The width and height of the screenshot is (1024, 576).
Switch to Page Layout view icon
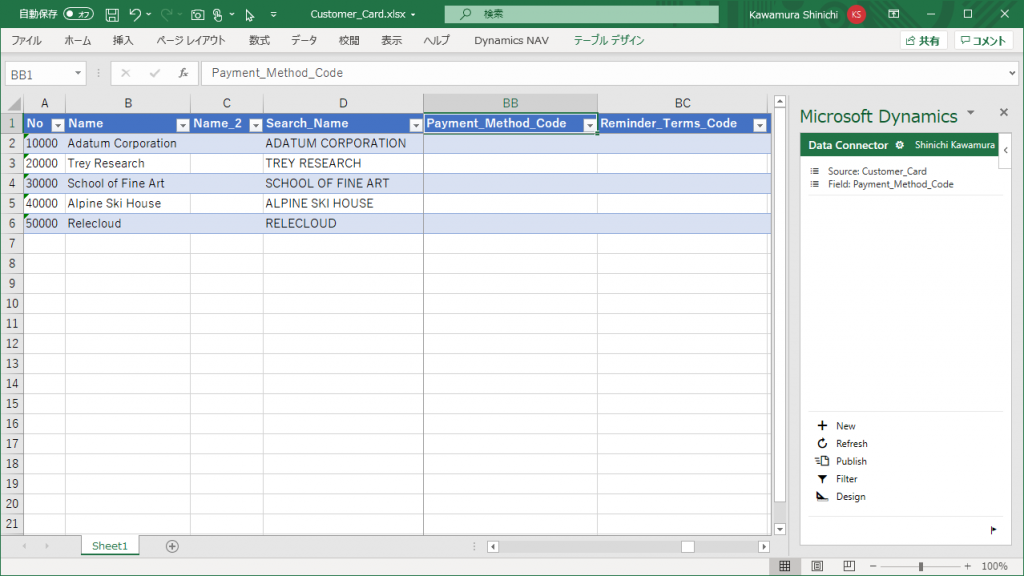[x=817, y=566]
